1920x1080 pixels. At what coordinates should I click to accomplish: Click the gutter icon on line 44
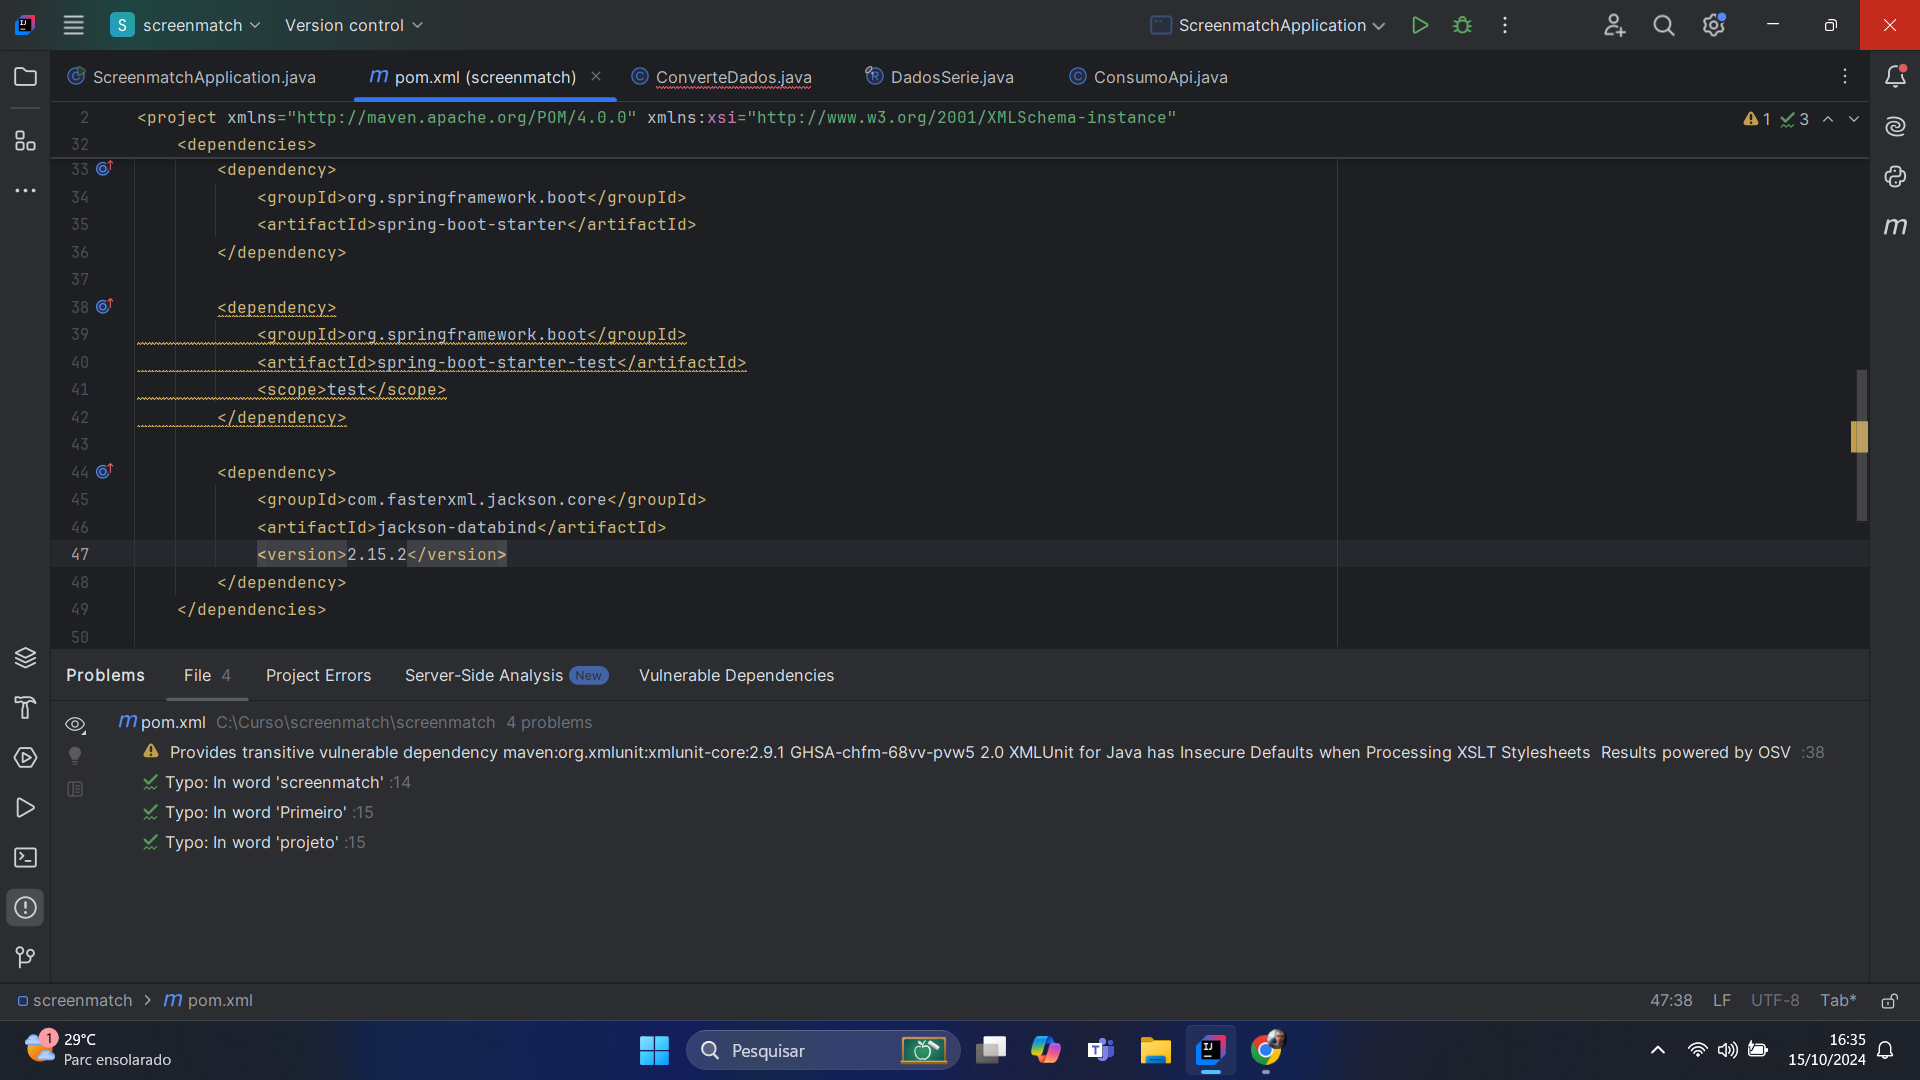(x=104, y=471)
